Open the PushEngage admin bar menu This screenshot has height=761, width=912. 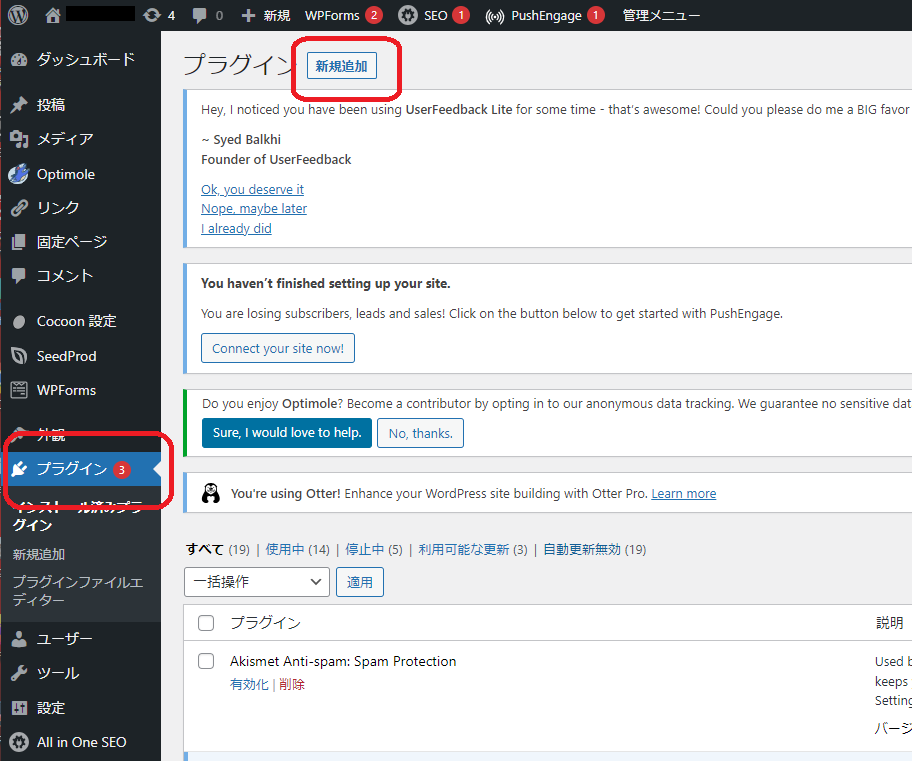point(546,16)
